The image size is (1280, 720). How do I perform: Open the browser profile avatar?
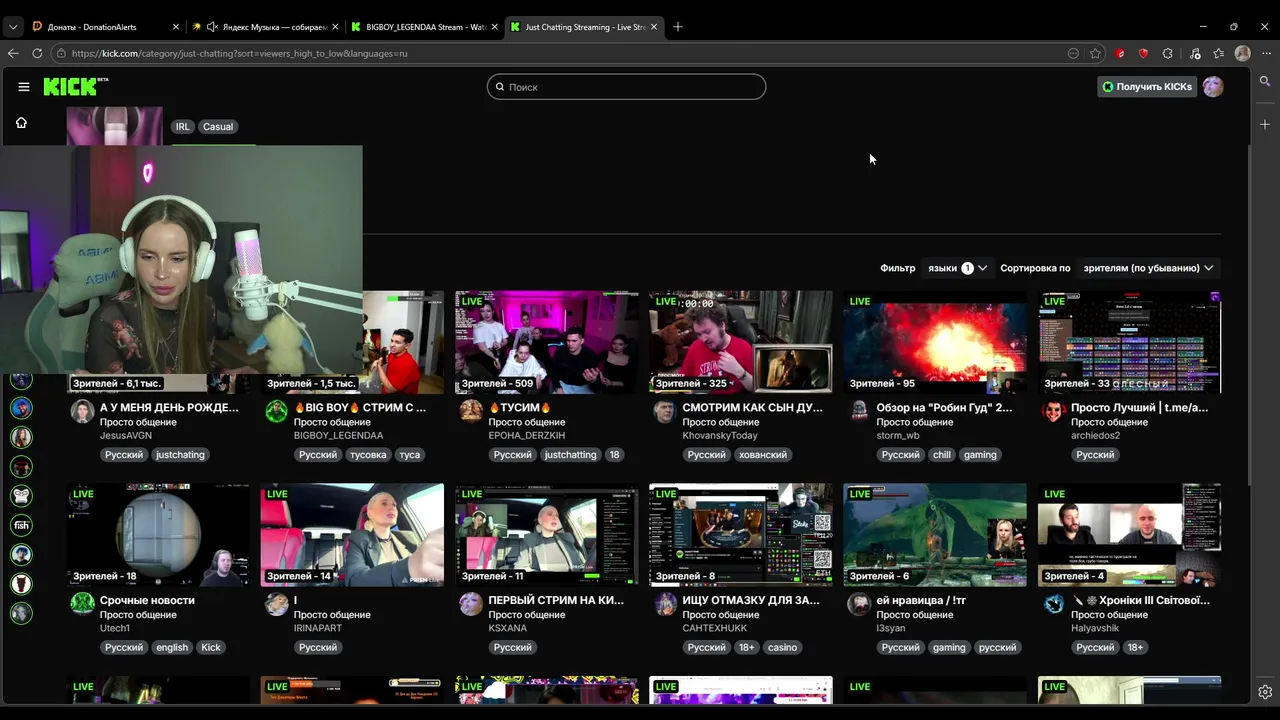coord(1242,53)
